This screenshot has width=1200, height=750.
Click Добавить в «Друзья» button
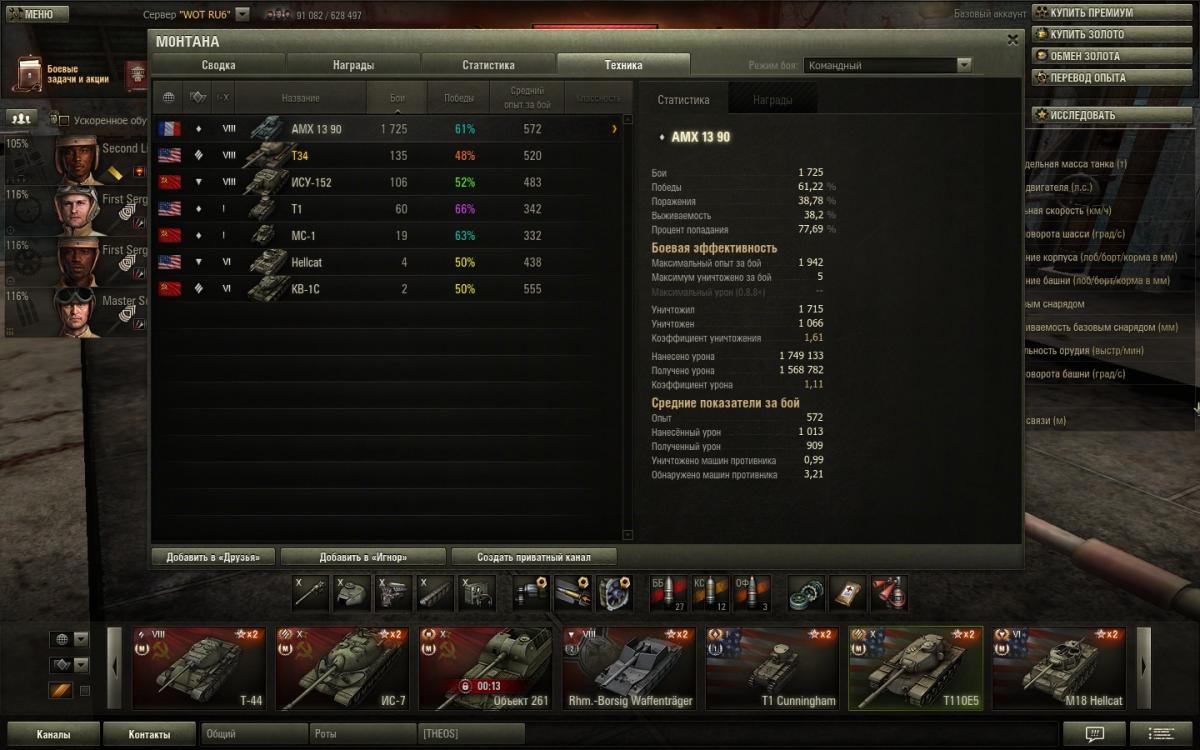pyautogui.click(x=213, y=557)
